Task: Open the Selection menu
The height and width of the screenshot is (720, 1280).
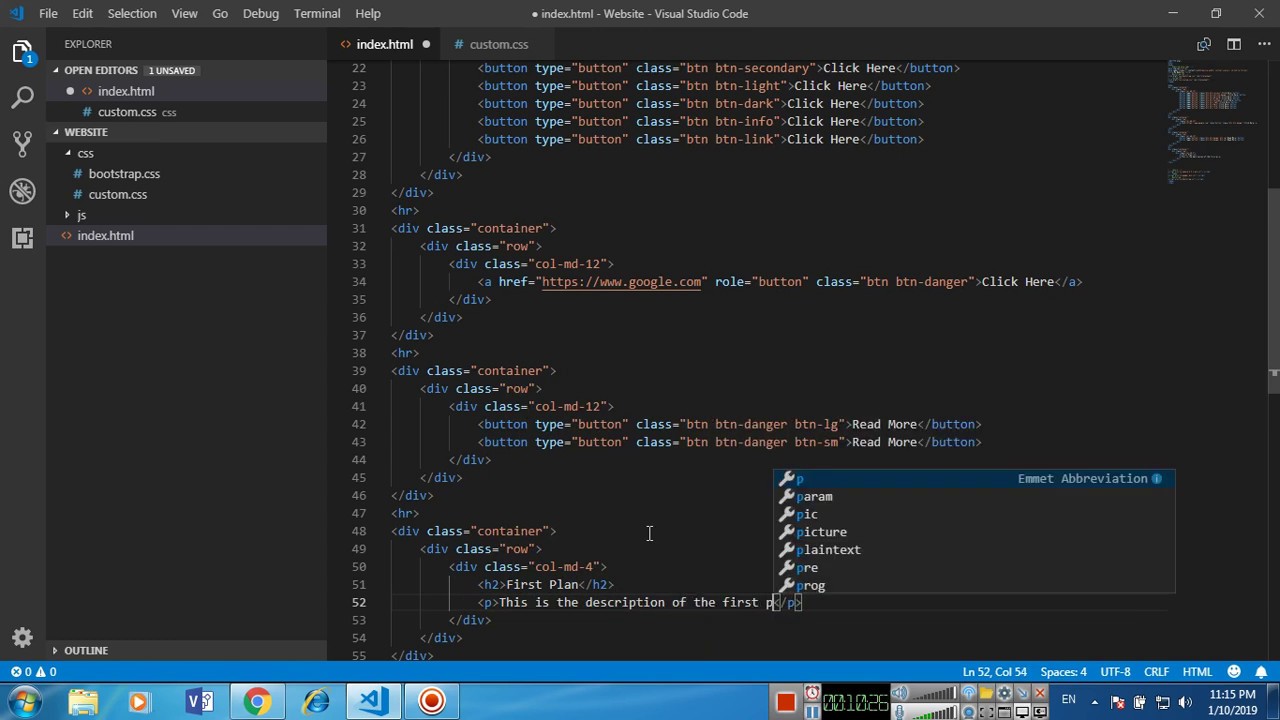Action: coord(132,14)
